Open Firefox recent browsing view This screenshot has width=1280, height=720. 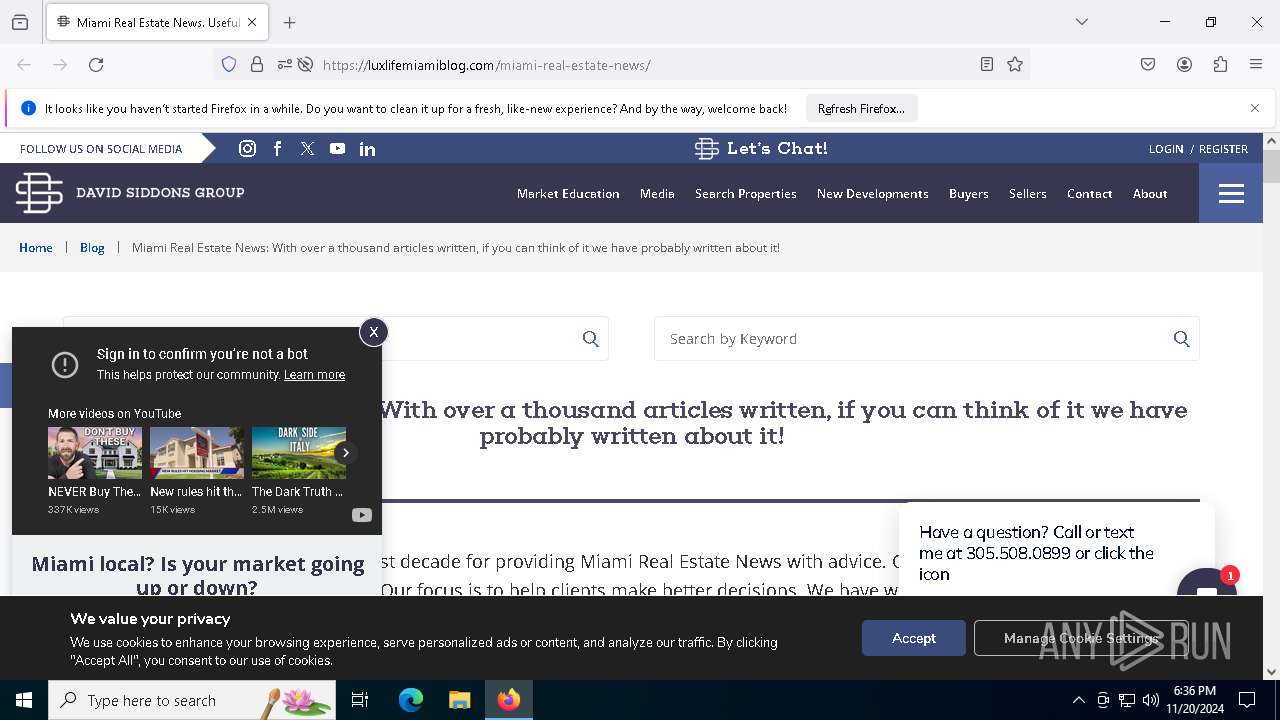click(20, 22)
